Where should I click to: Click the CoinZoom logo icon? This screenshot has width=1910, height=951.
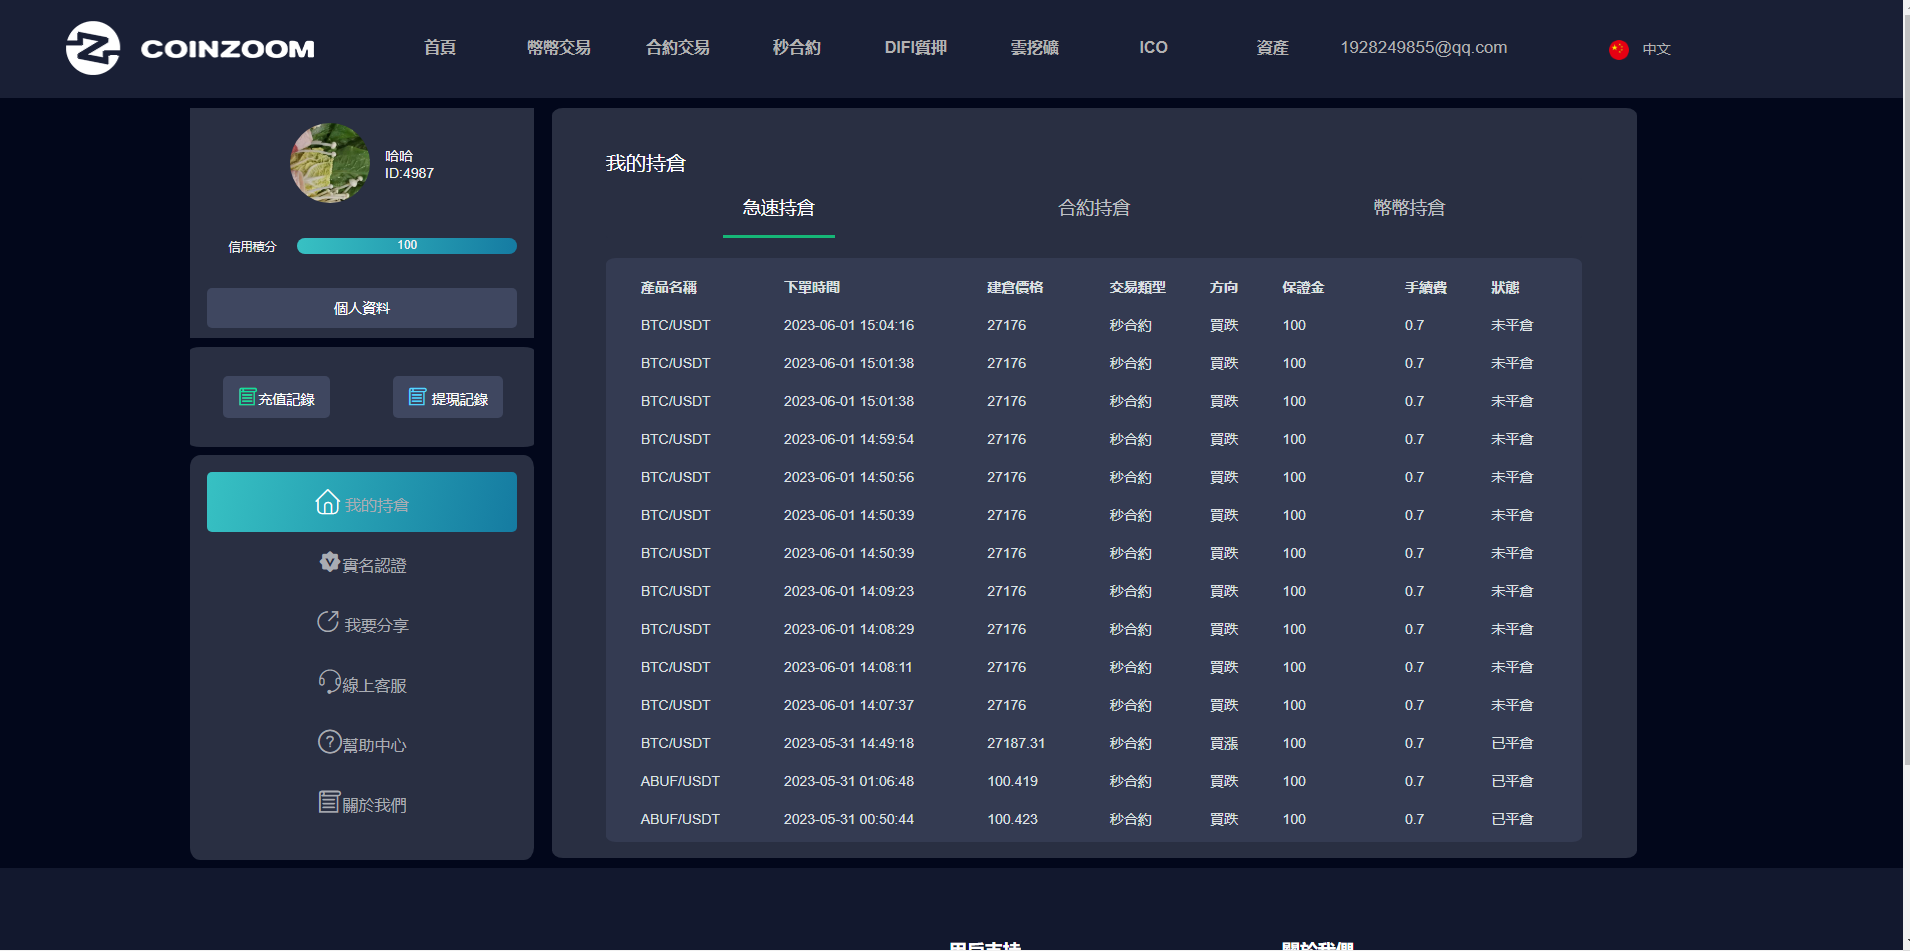tap(93, 48)
